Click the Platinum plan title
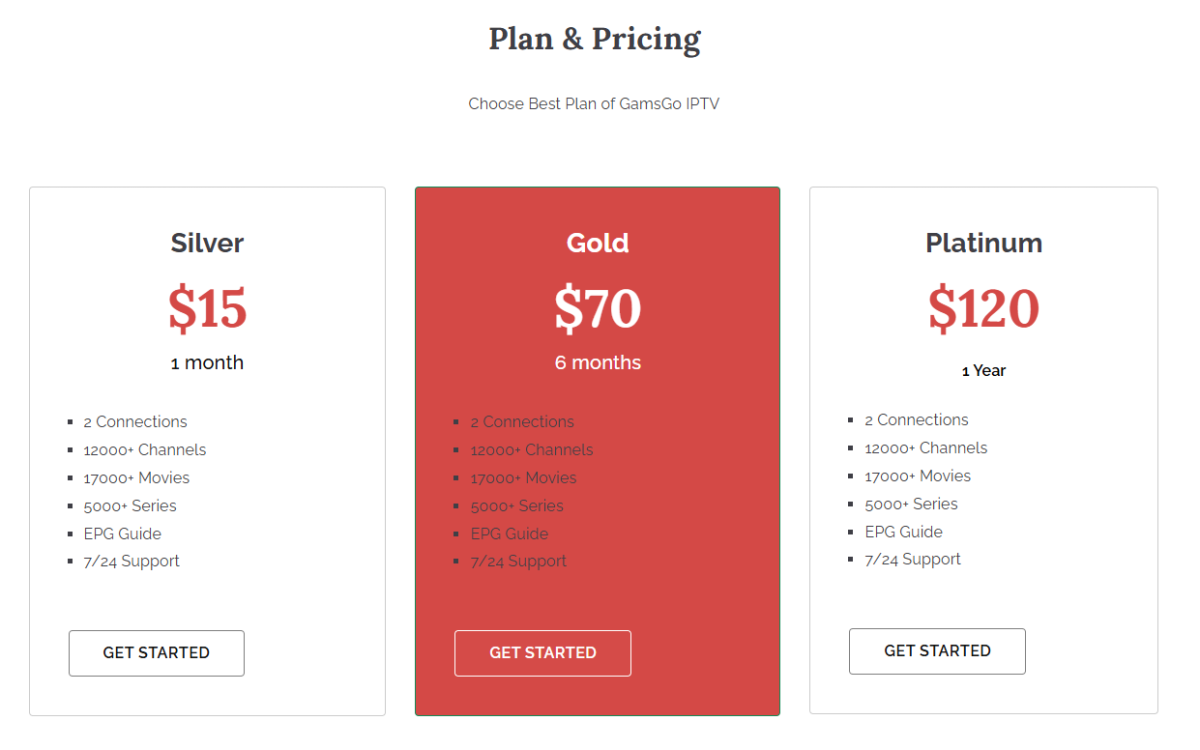This screenshot has height=750, width=1200. pos(983,242)
